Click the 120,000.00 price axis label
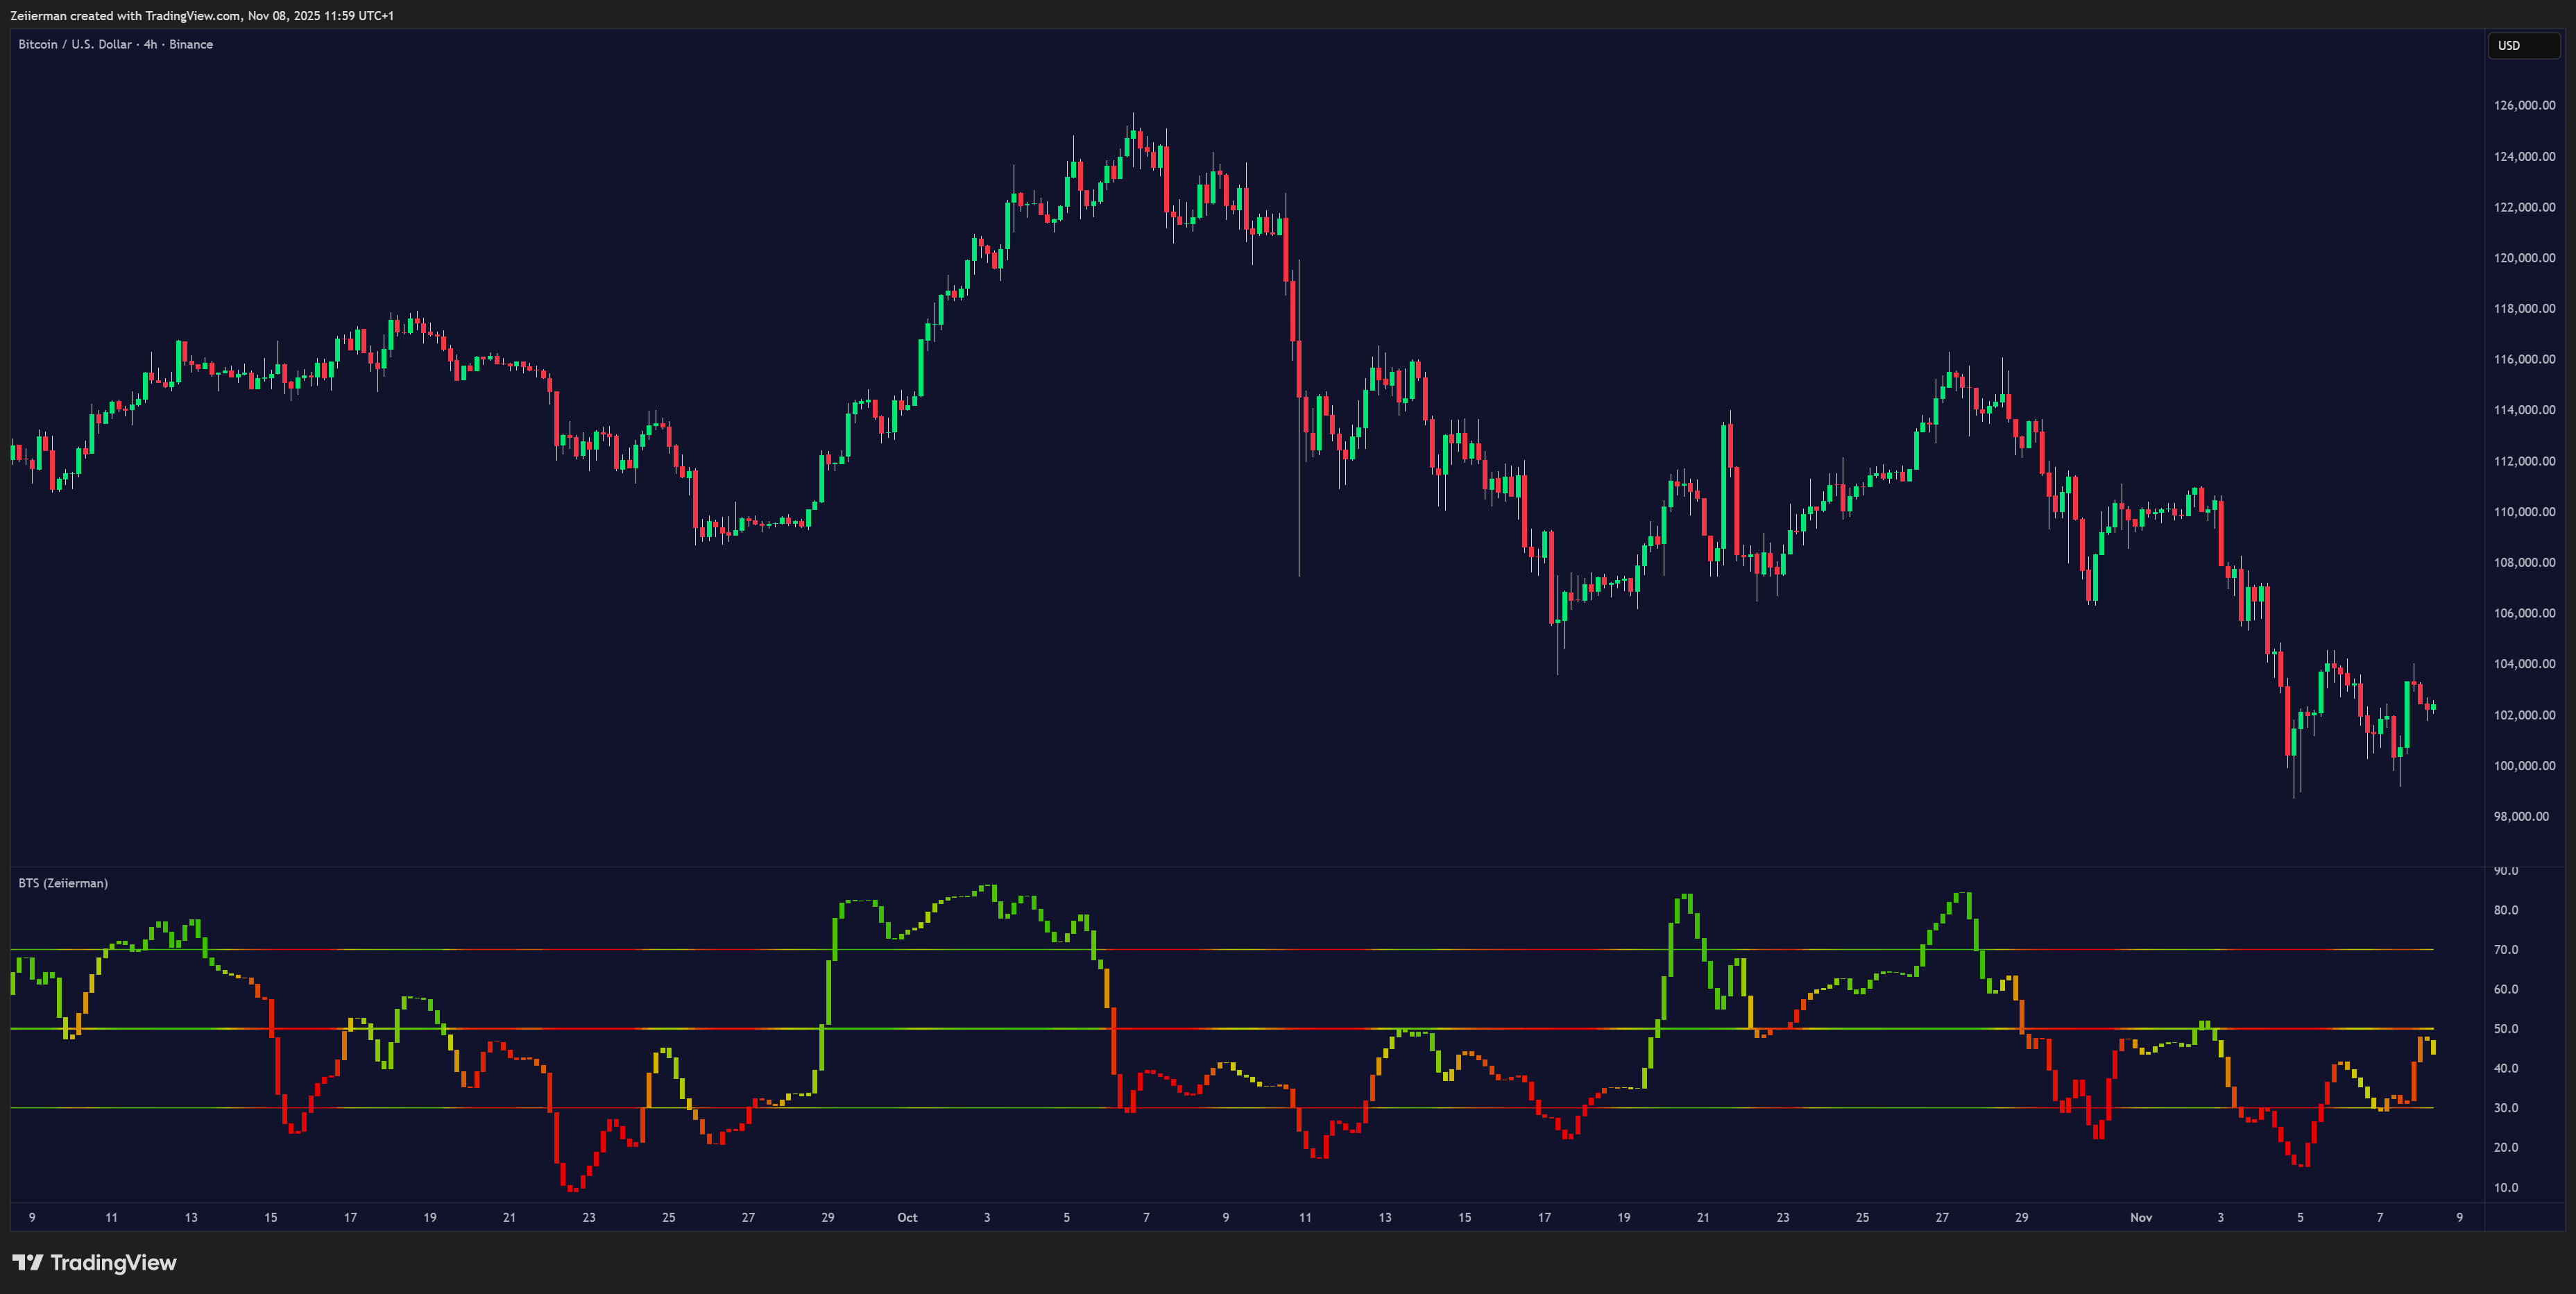Image resolution: width=2576 pixels, height=1294 pixels. (2524, 257)
